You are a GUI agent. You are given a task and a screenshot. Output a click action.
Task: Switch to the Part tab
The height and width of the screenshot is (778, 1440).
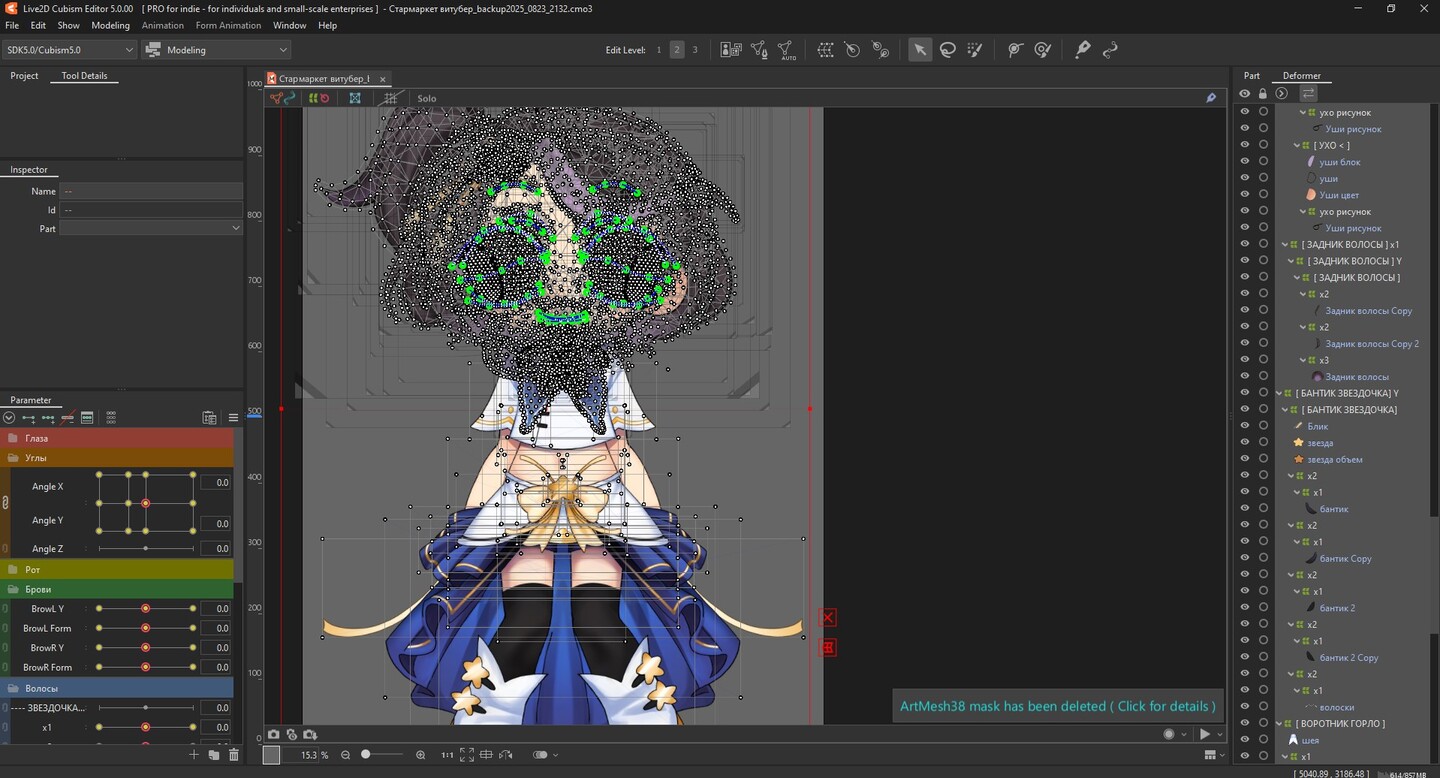1252,76
